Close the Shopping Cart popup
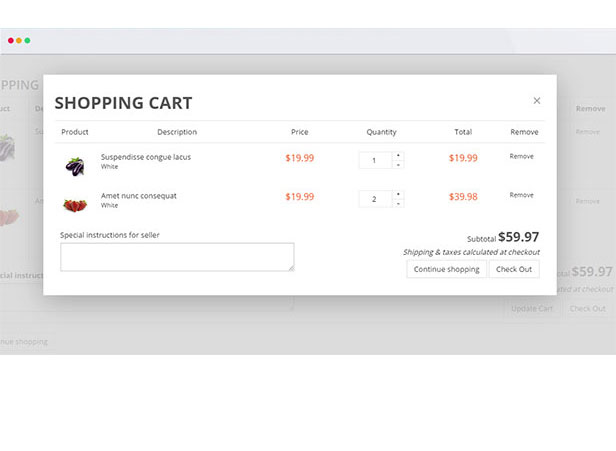The height and width of the screenshot is (451, 616). [x=537, y=100]
